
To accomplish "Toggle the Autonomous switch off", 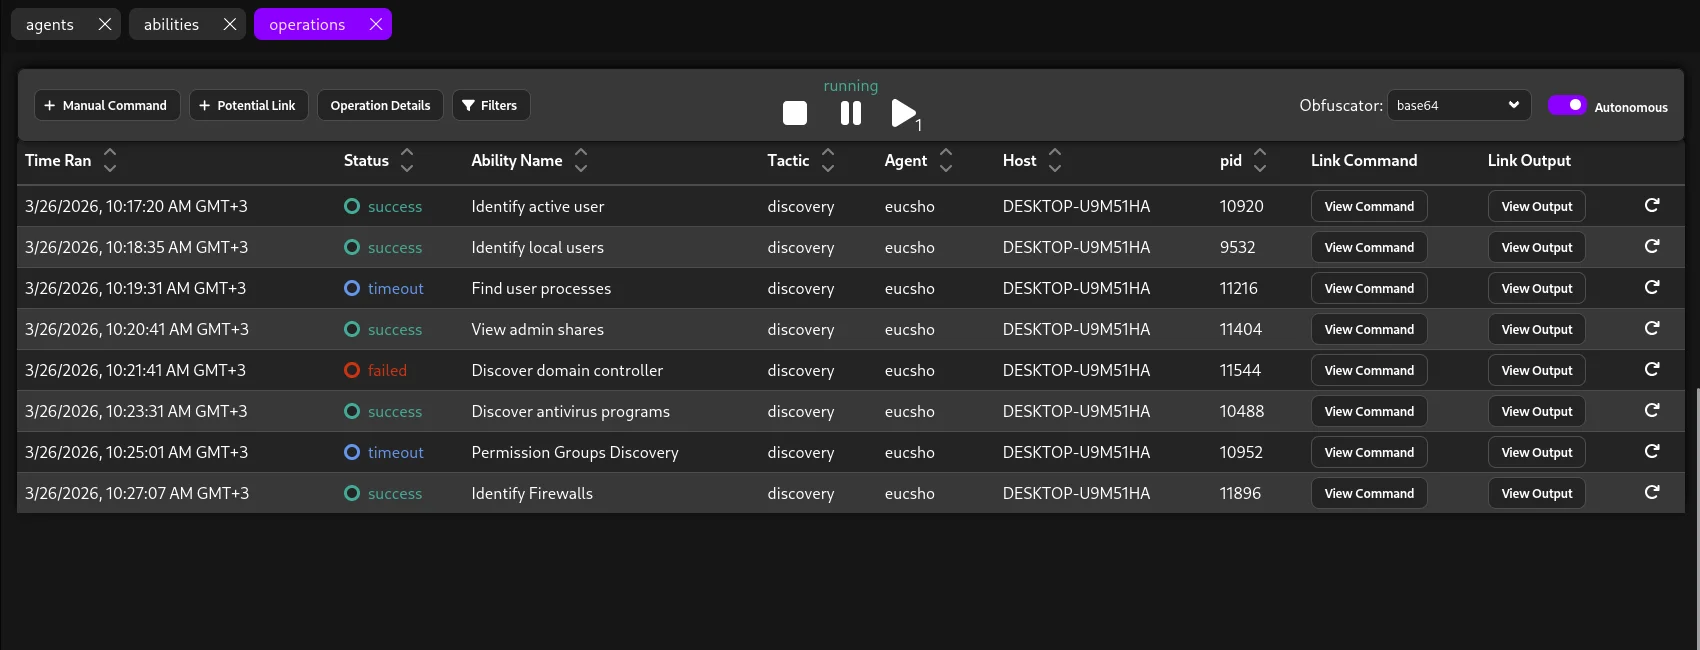I will pyautogui.click(x=1567, y=105).
